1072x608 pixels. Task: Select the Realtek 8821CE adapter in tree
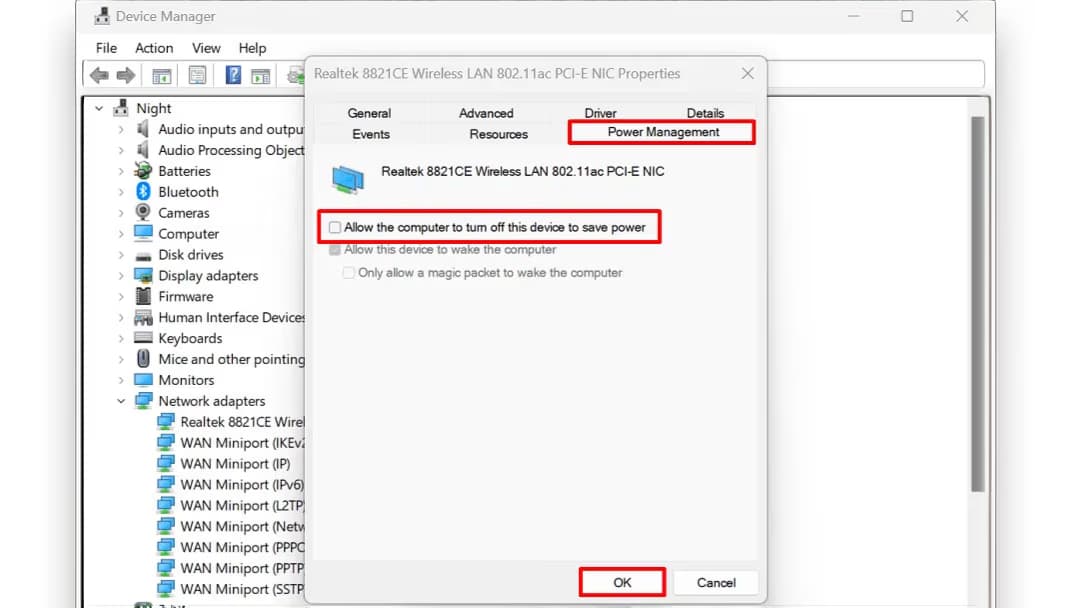pyautogui.click(x=240, y=422)
